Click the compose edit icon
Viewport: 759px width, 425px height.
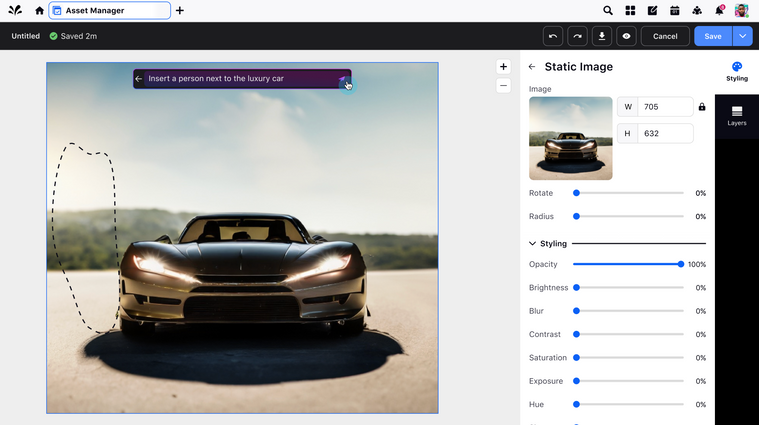click(652, 11)
